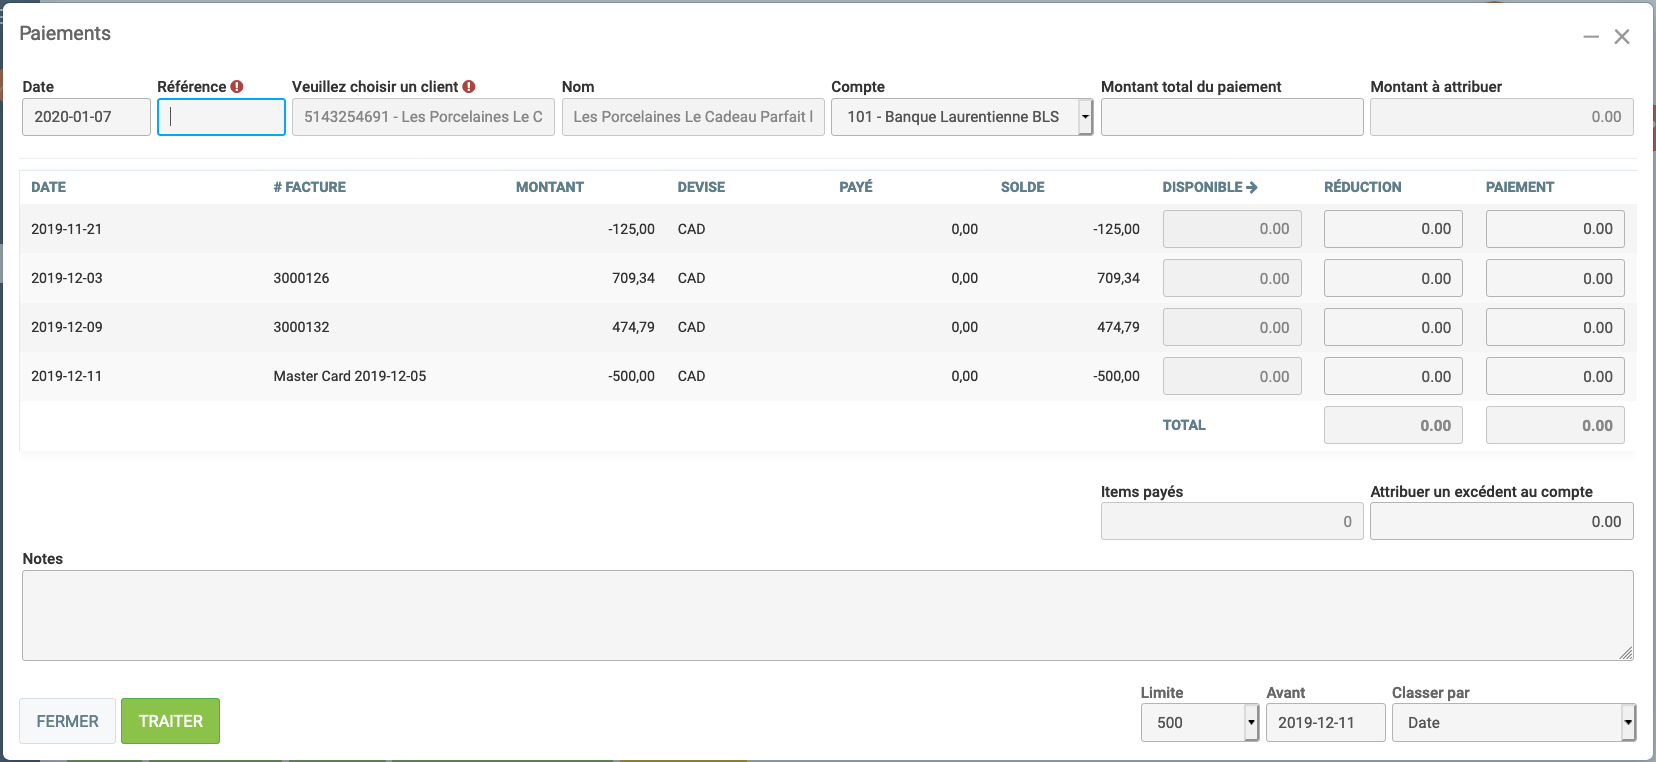Viewport: 1656px width, 762px height.
Task: Close the Paiements dialog
Action: pyautogui.click(x=1622, y=37)
